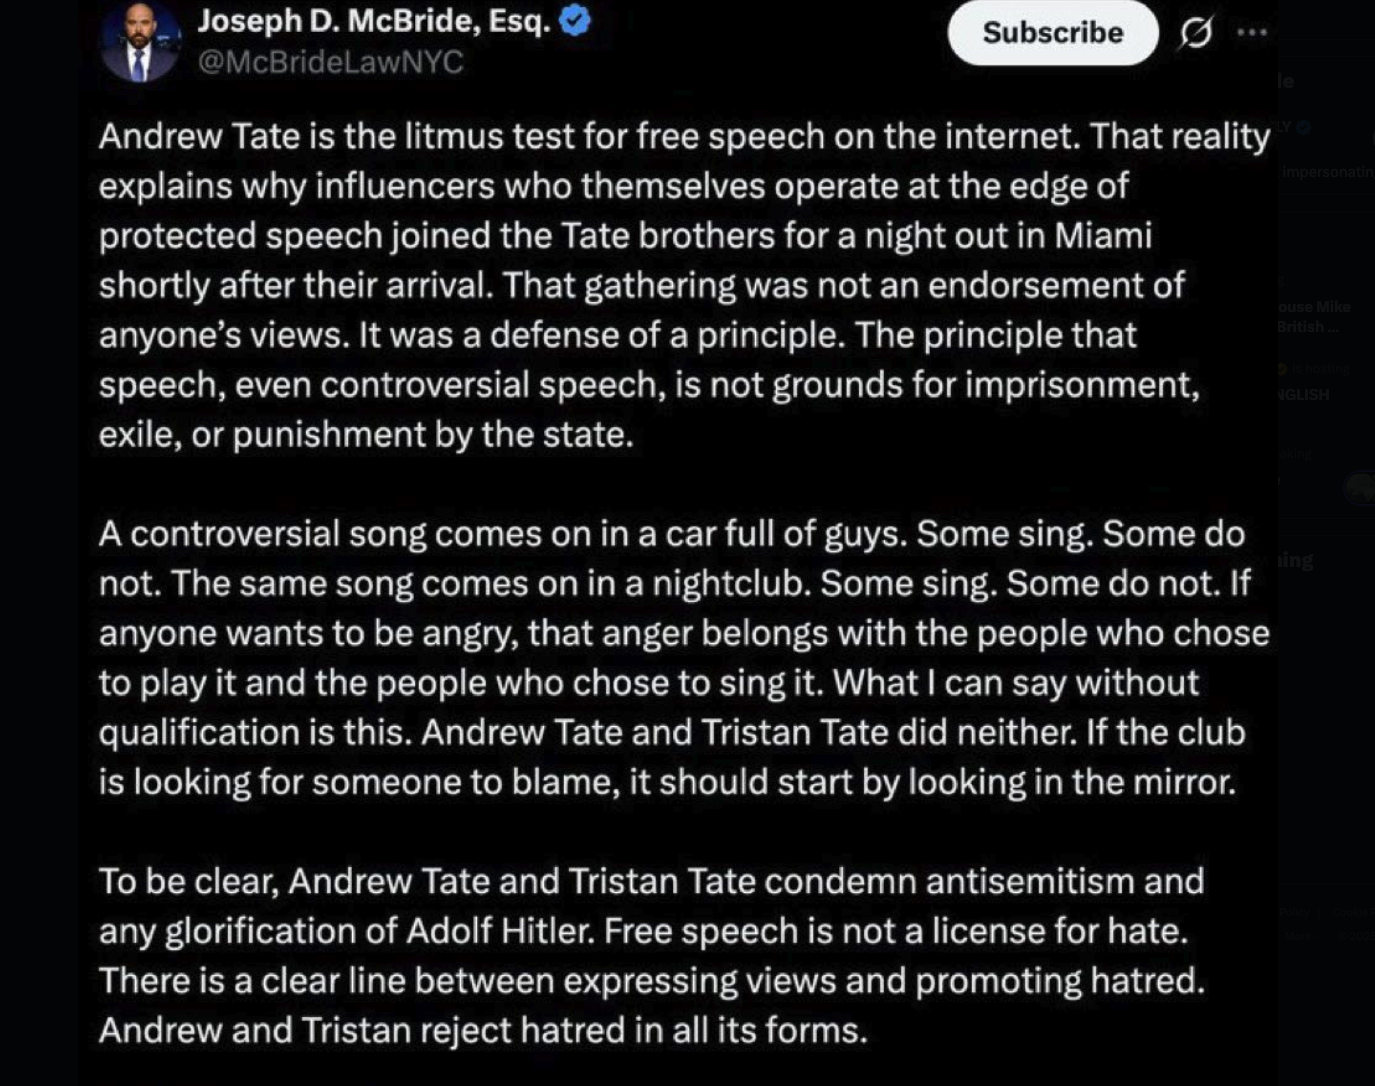Click the Grok slashed-circle icon
The image size is (1375, 1086).
(x=1196, y=33)
